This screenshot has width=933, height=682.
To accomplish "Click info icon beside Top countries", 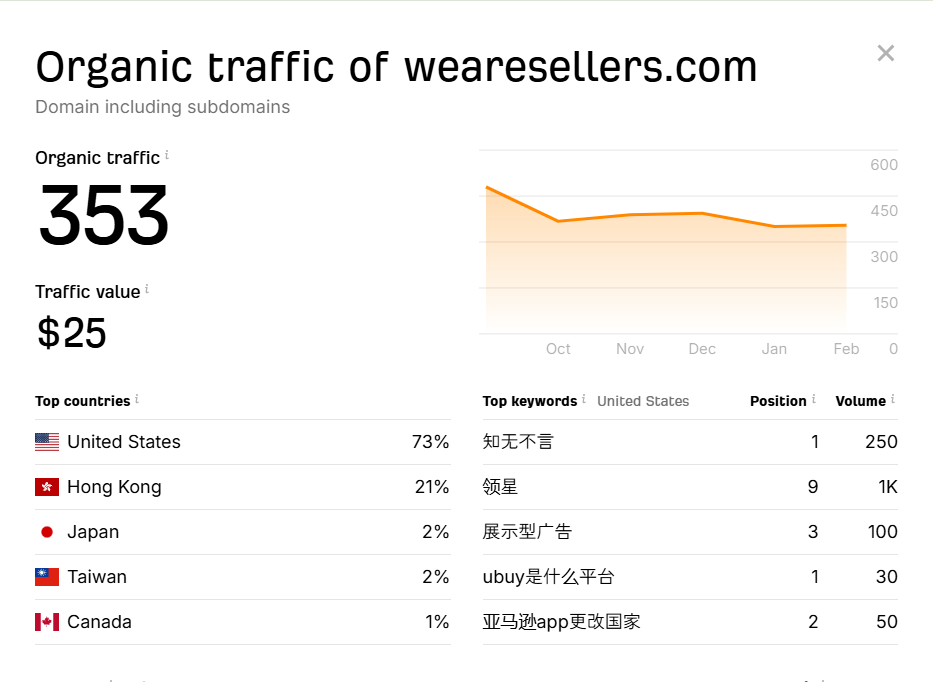I will coord(137,400).
